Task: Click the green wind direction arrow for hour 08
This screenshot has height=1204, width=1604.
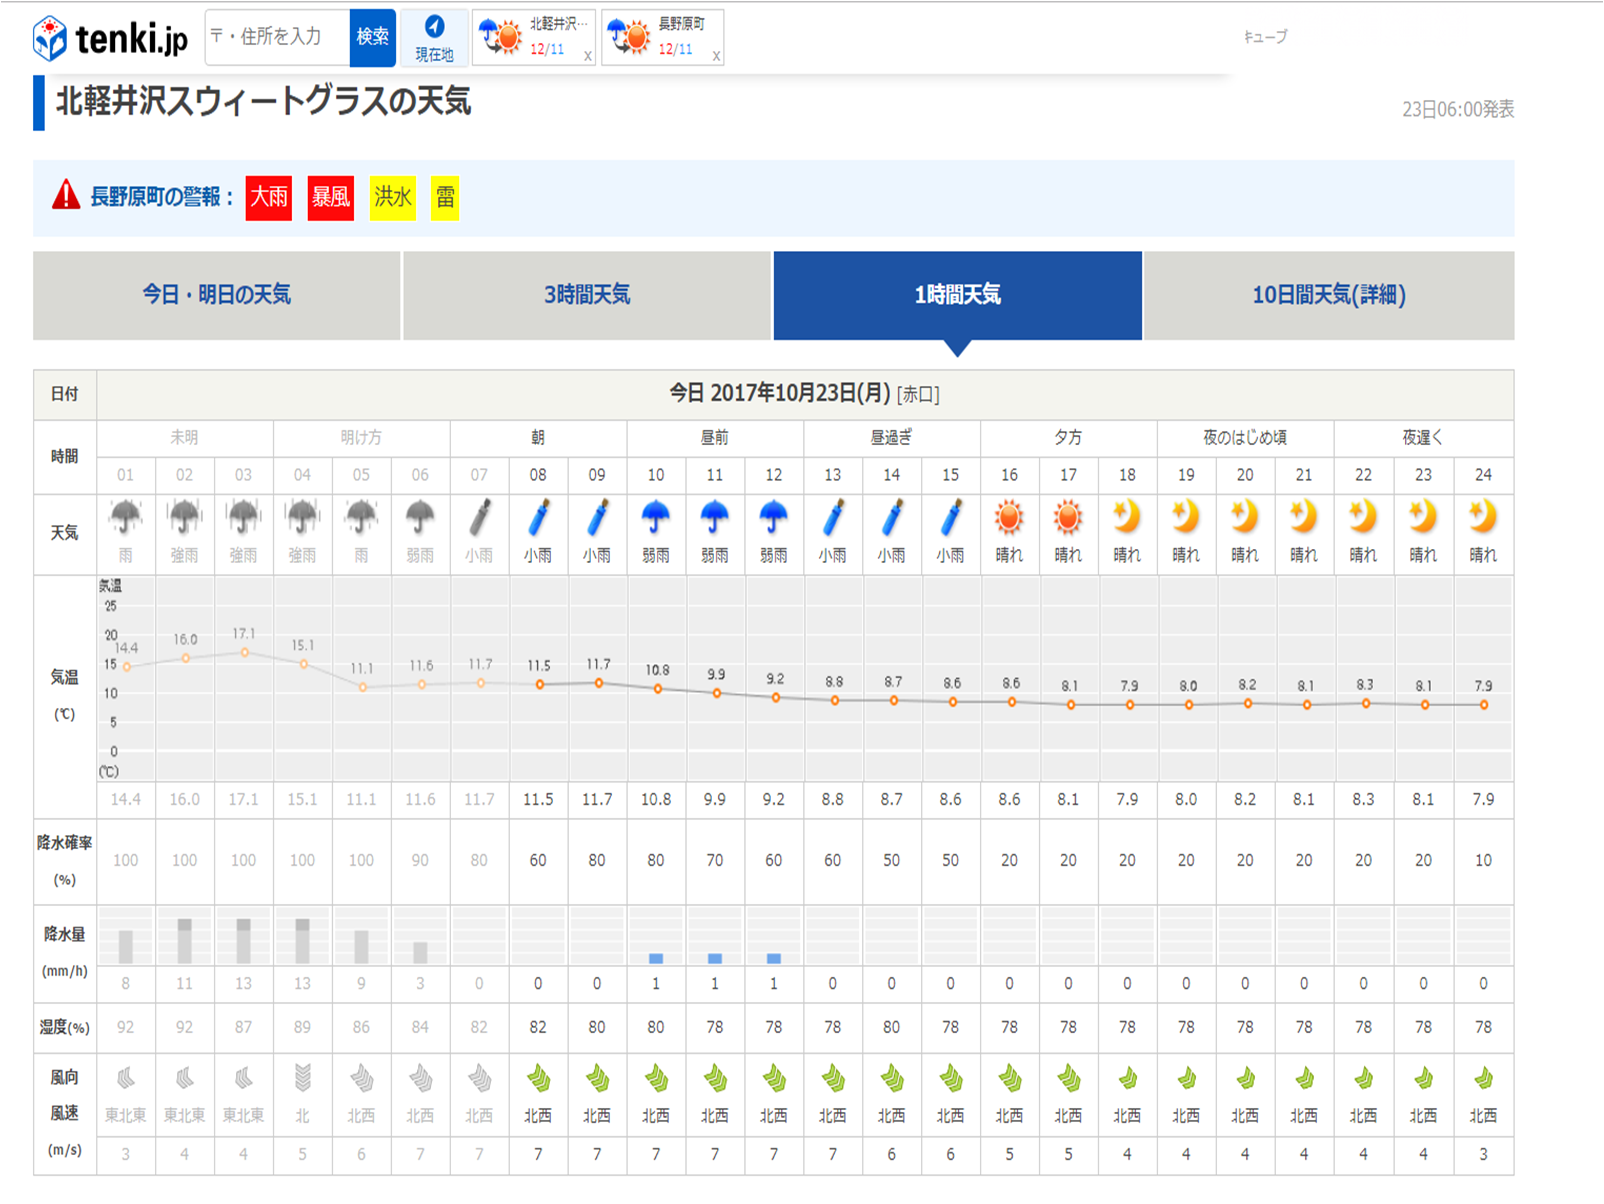Action: tap(538, 1078)
